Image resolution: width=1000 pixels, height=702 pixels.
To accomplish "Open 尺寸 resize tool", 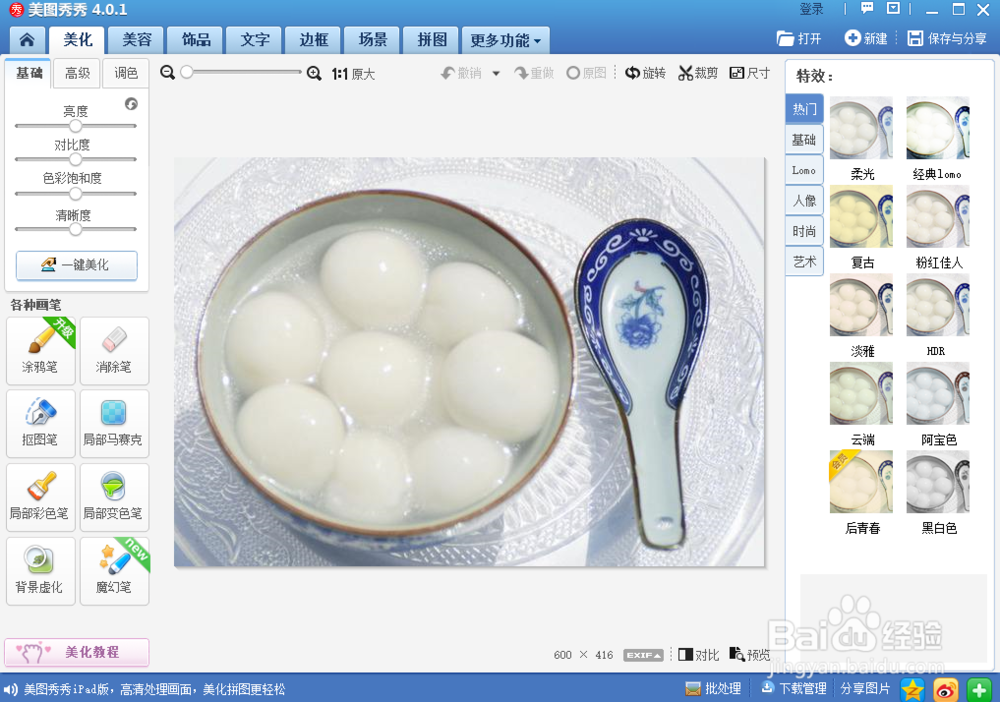I will tap(749, 73).
